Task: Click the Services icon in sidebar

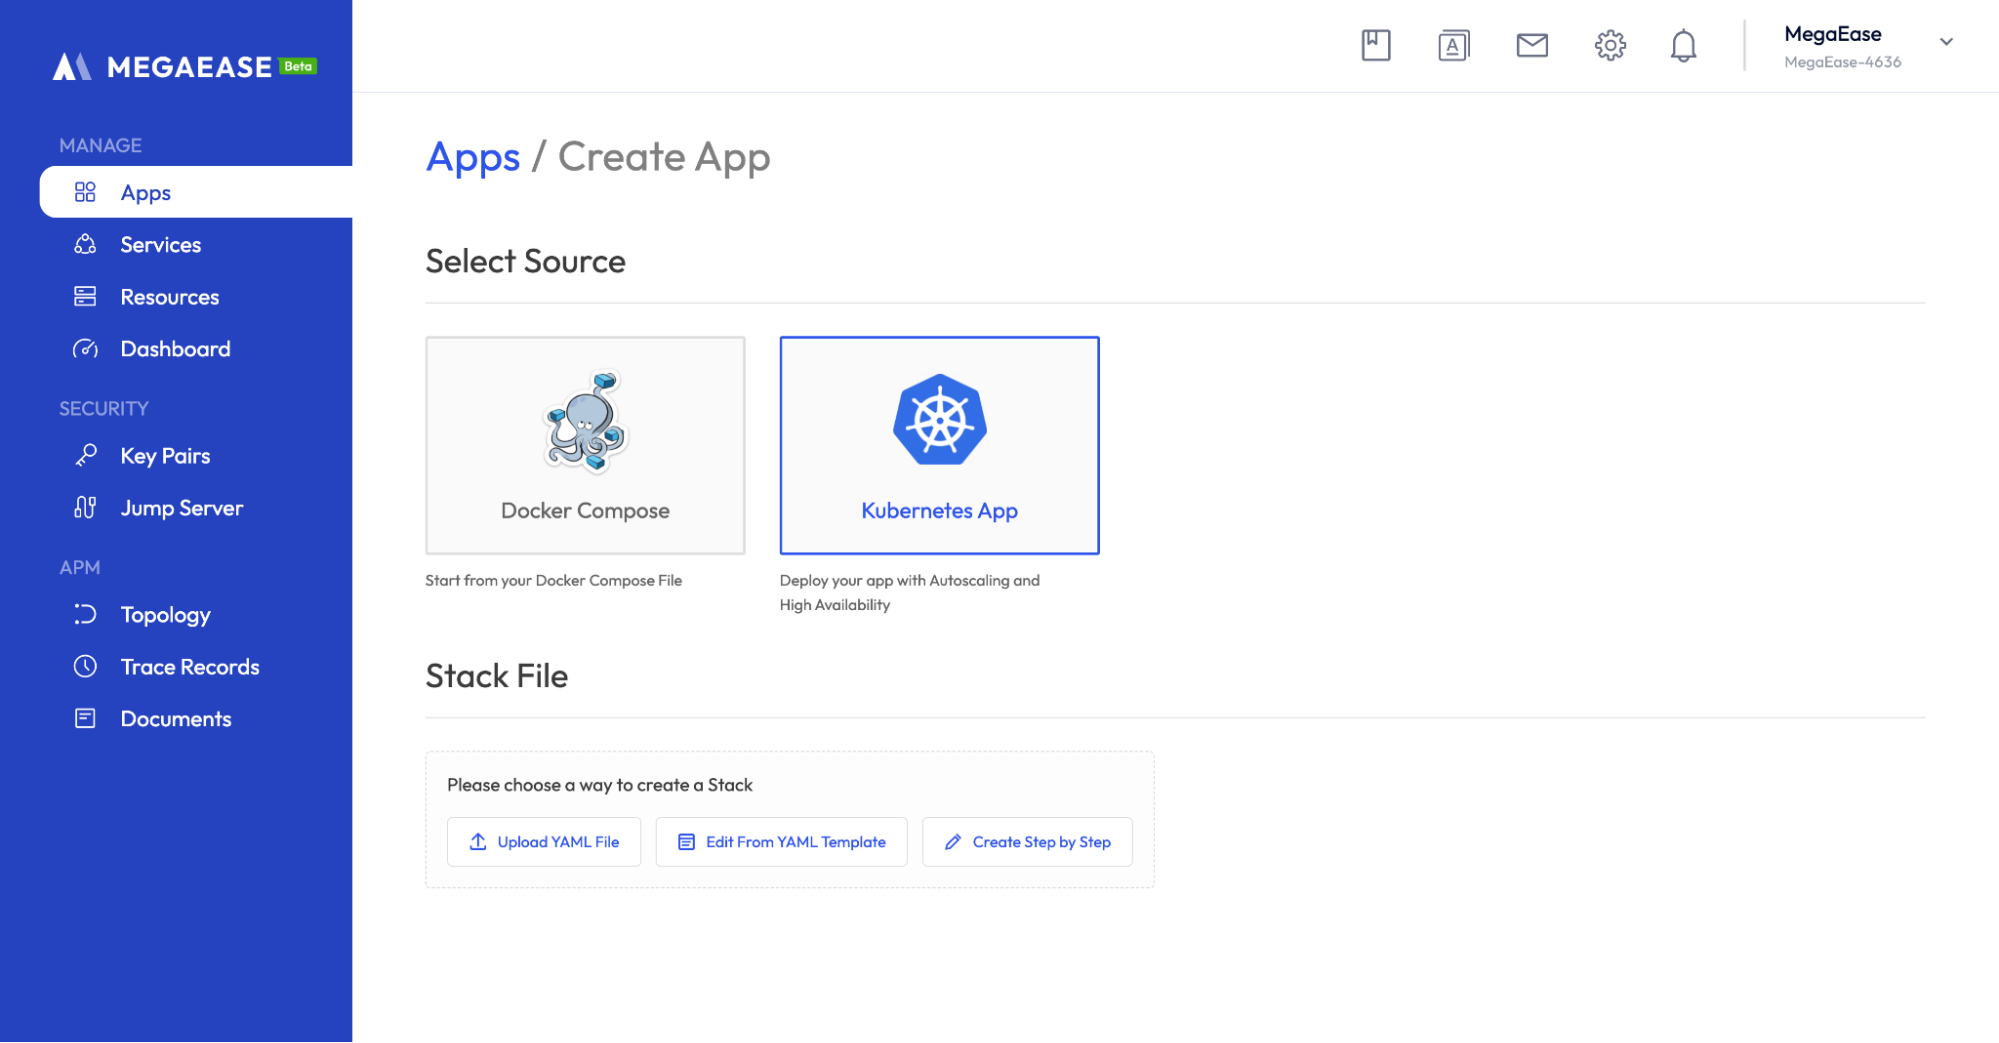Action: 85,244
